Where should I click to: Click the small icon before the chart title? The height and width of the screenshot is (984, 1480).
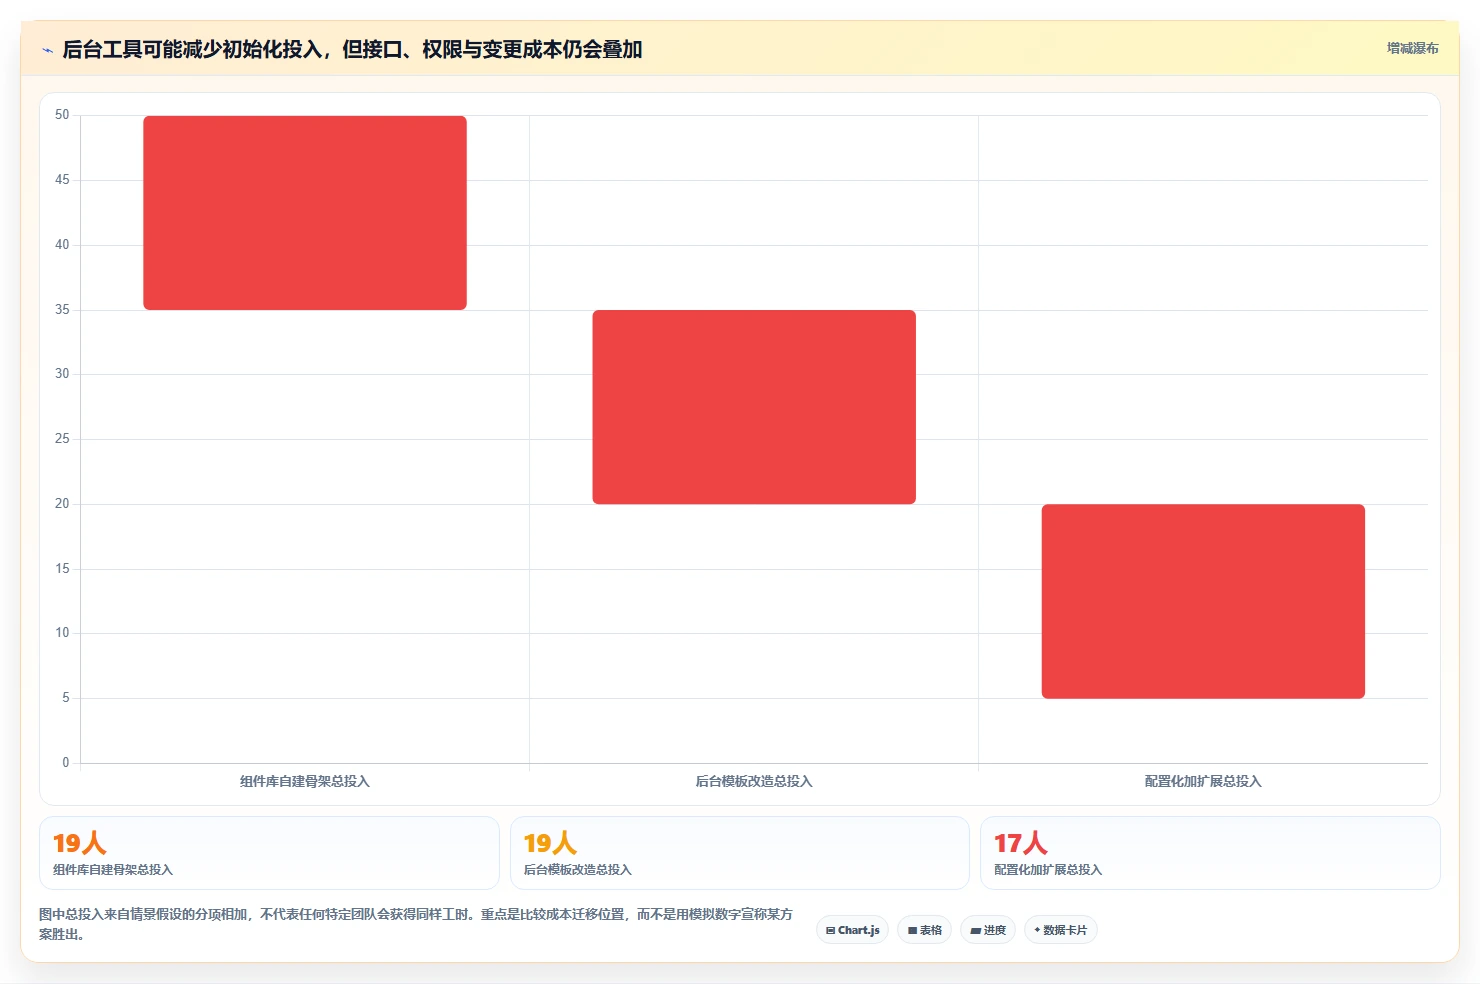pyautogui.click(x=47, y=50)
